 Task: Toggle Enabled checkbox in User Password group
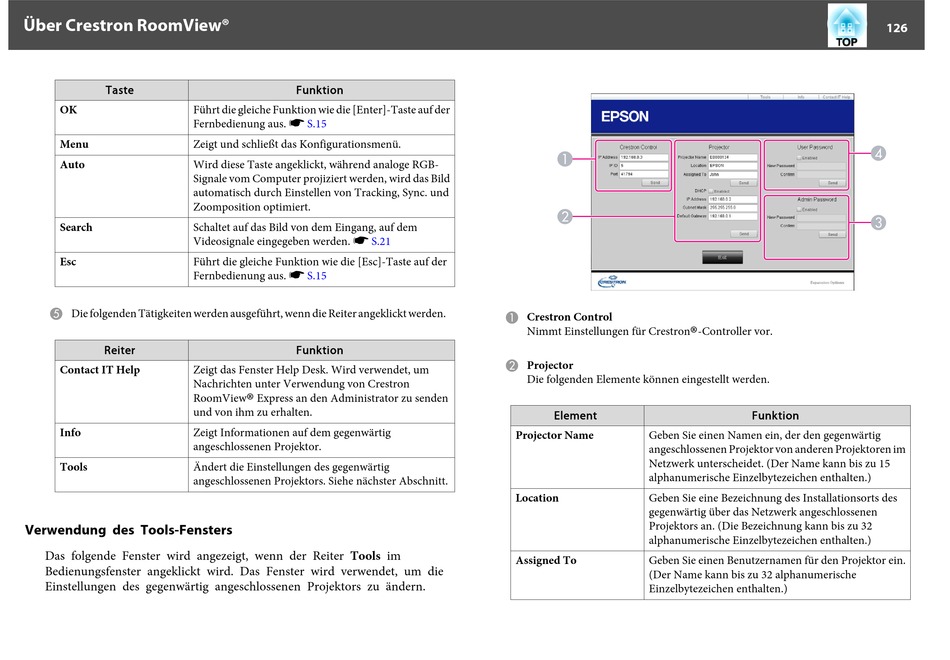(799, 158)
